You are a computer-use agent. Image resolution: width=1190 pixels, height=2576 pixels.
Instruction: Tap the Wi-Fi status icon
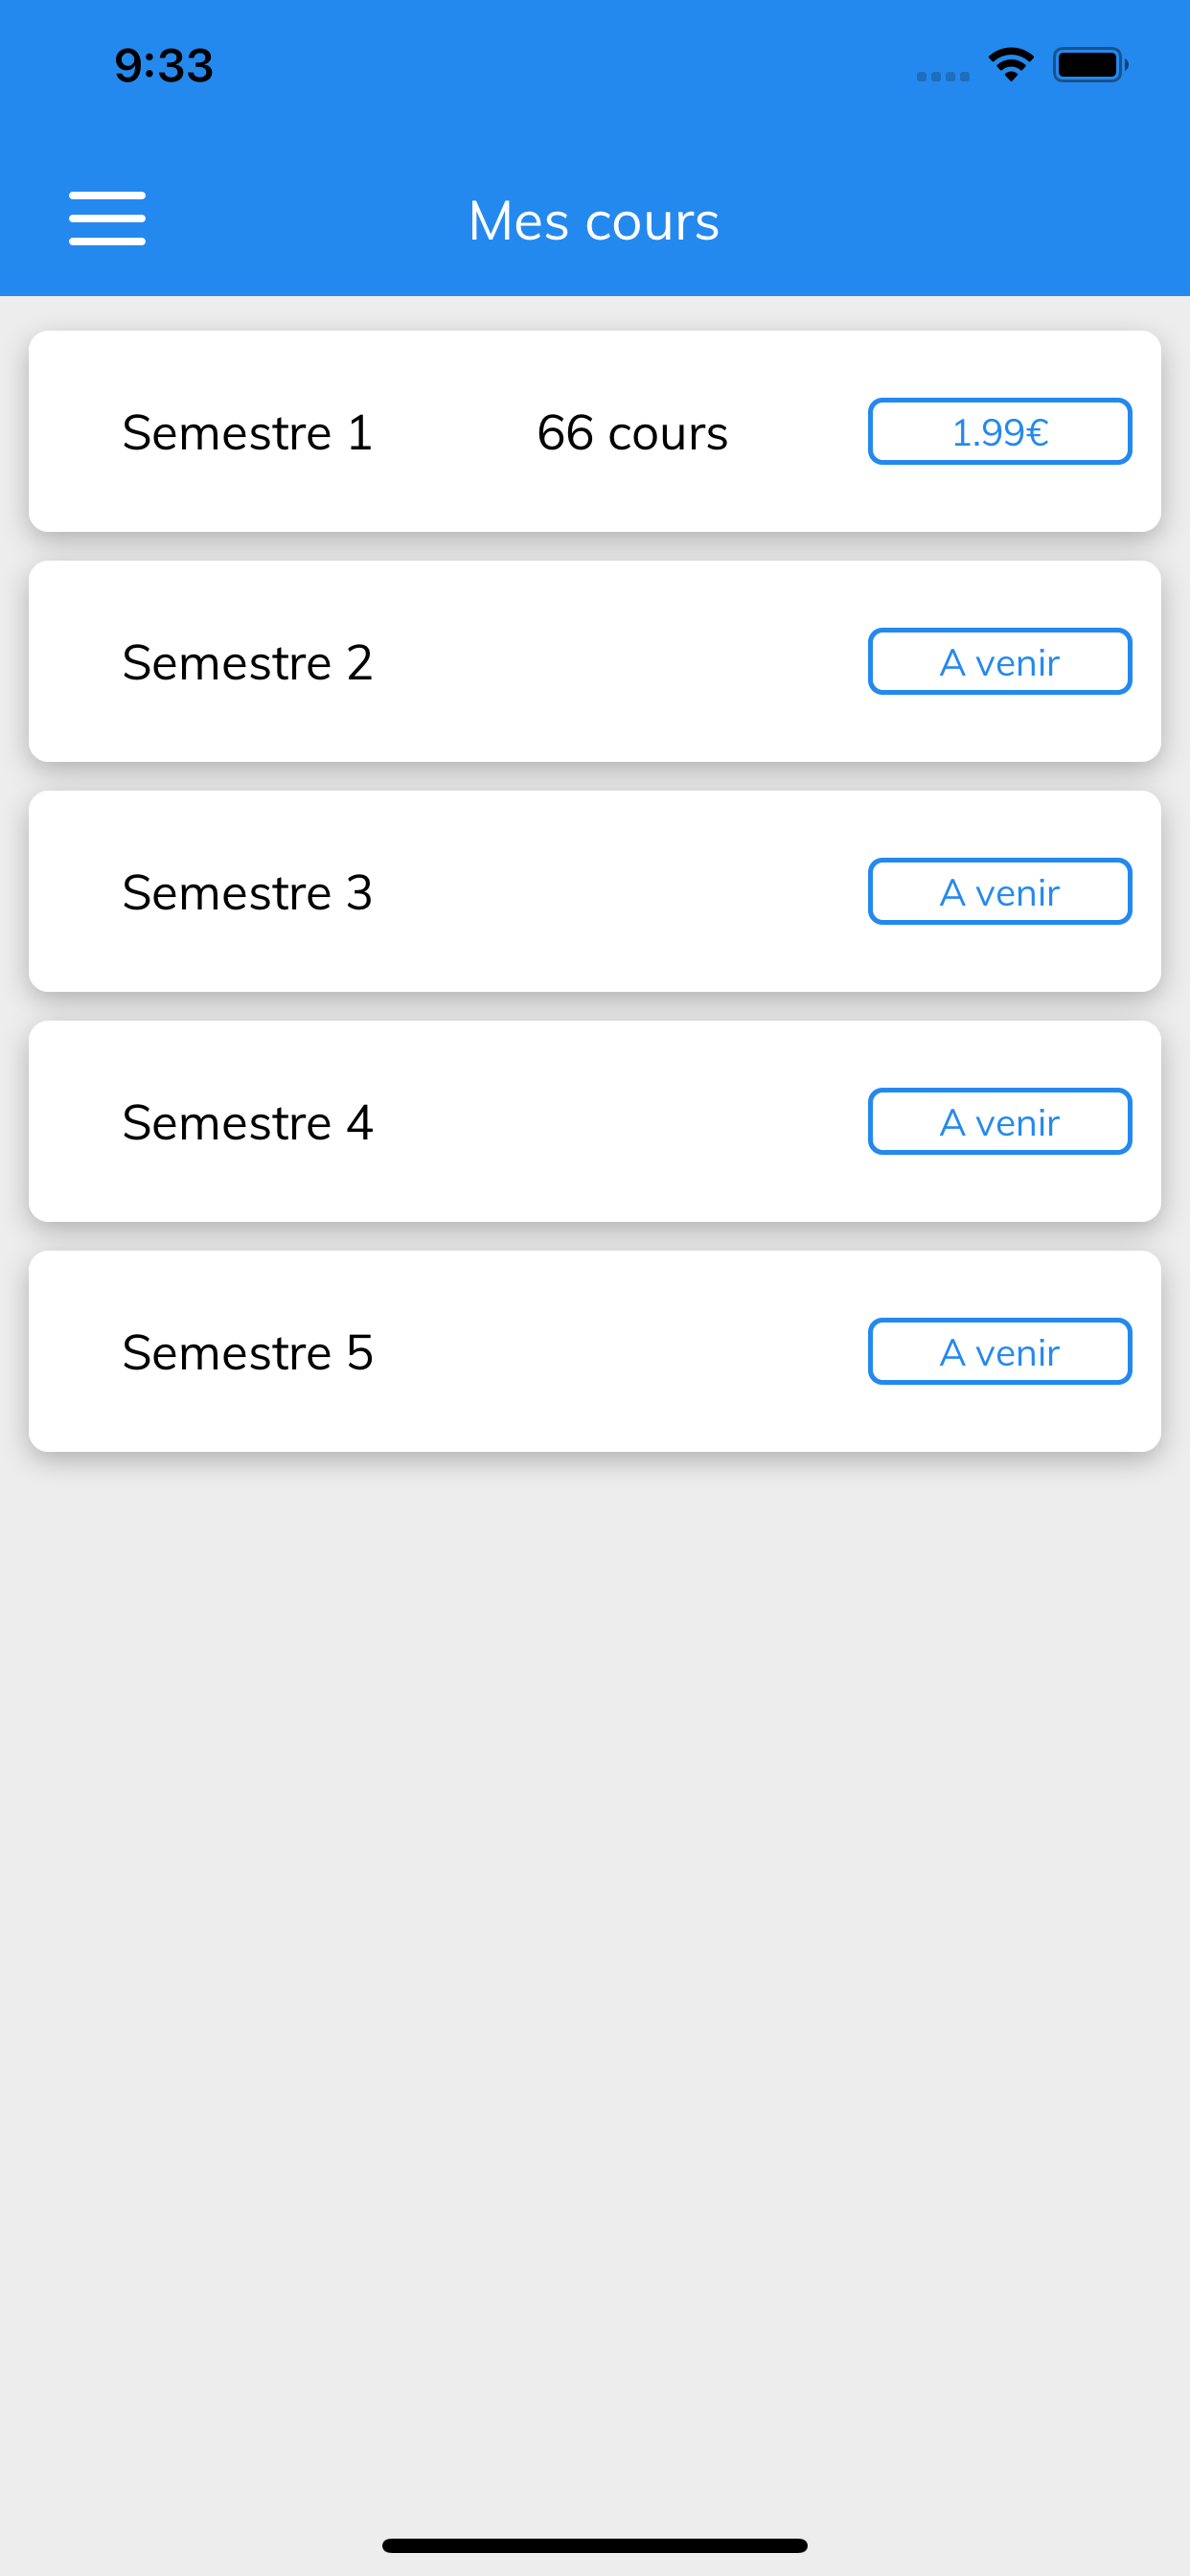coord(1011,65)
